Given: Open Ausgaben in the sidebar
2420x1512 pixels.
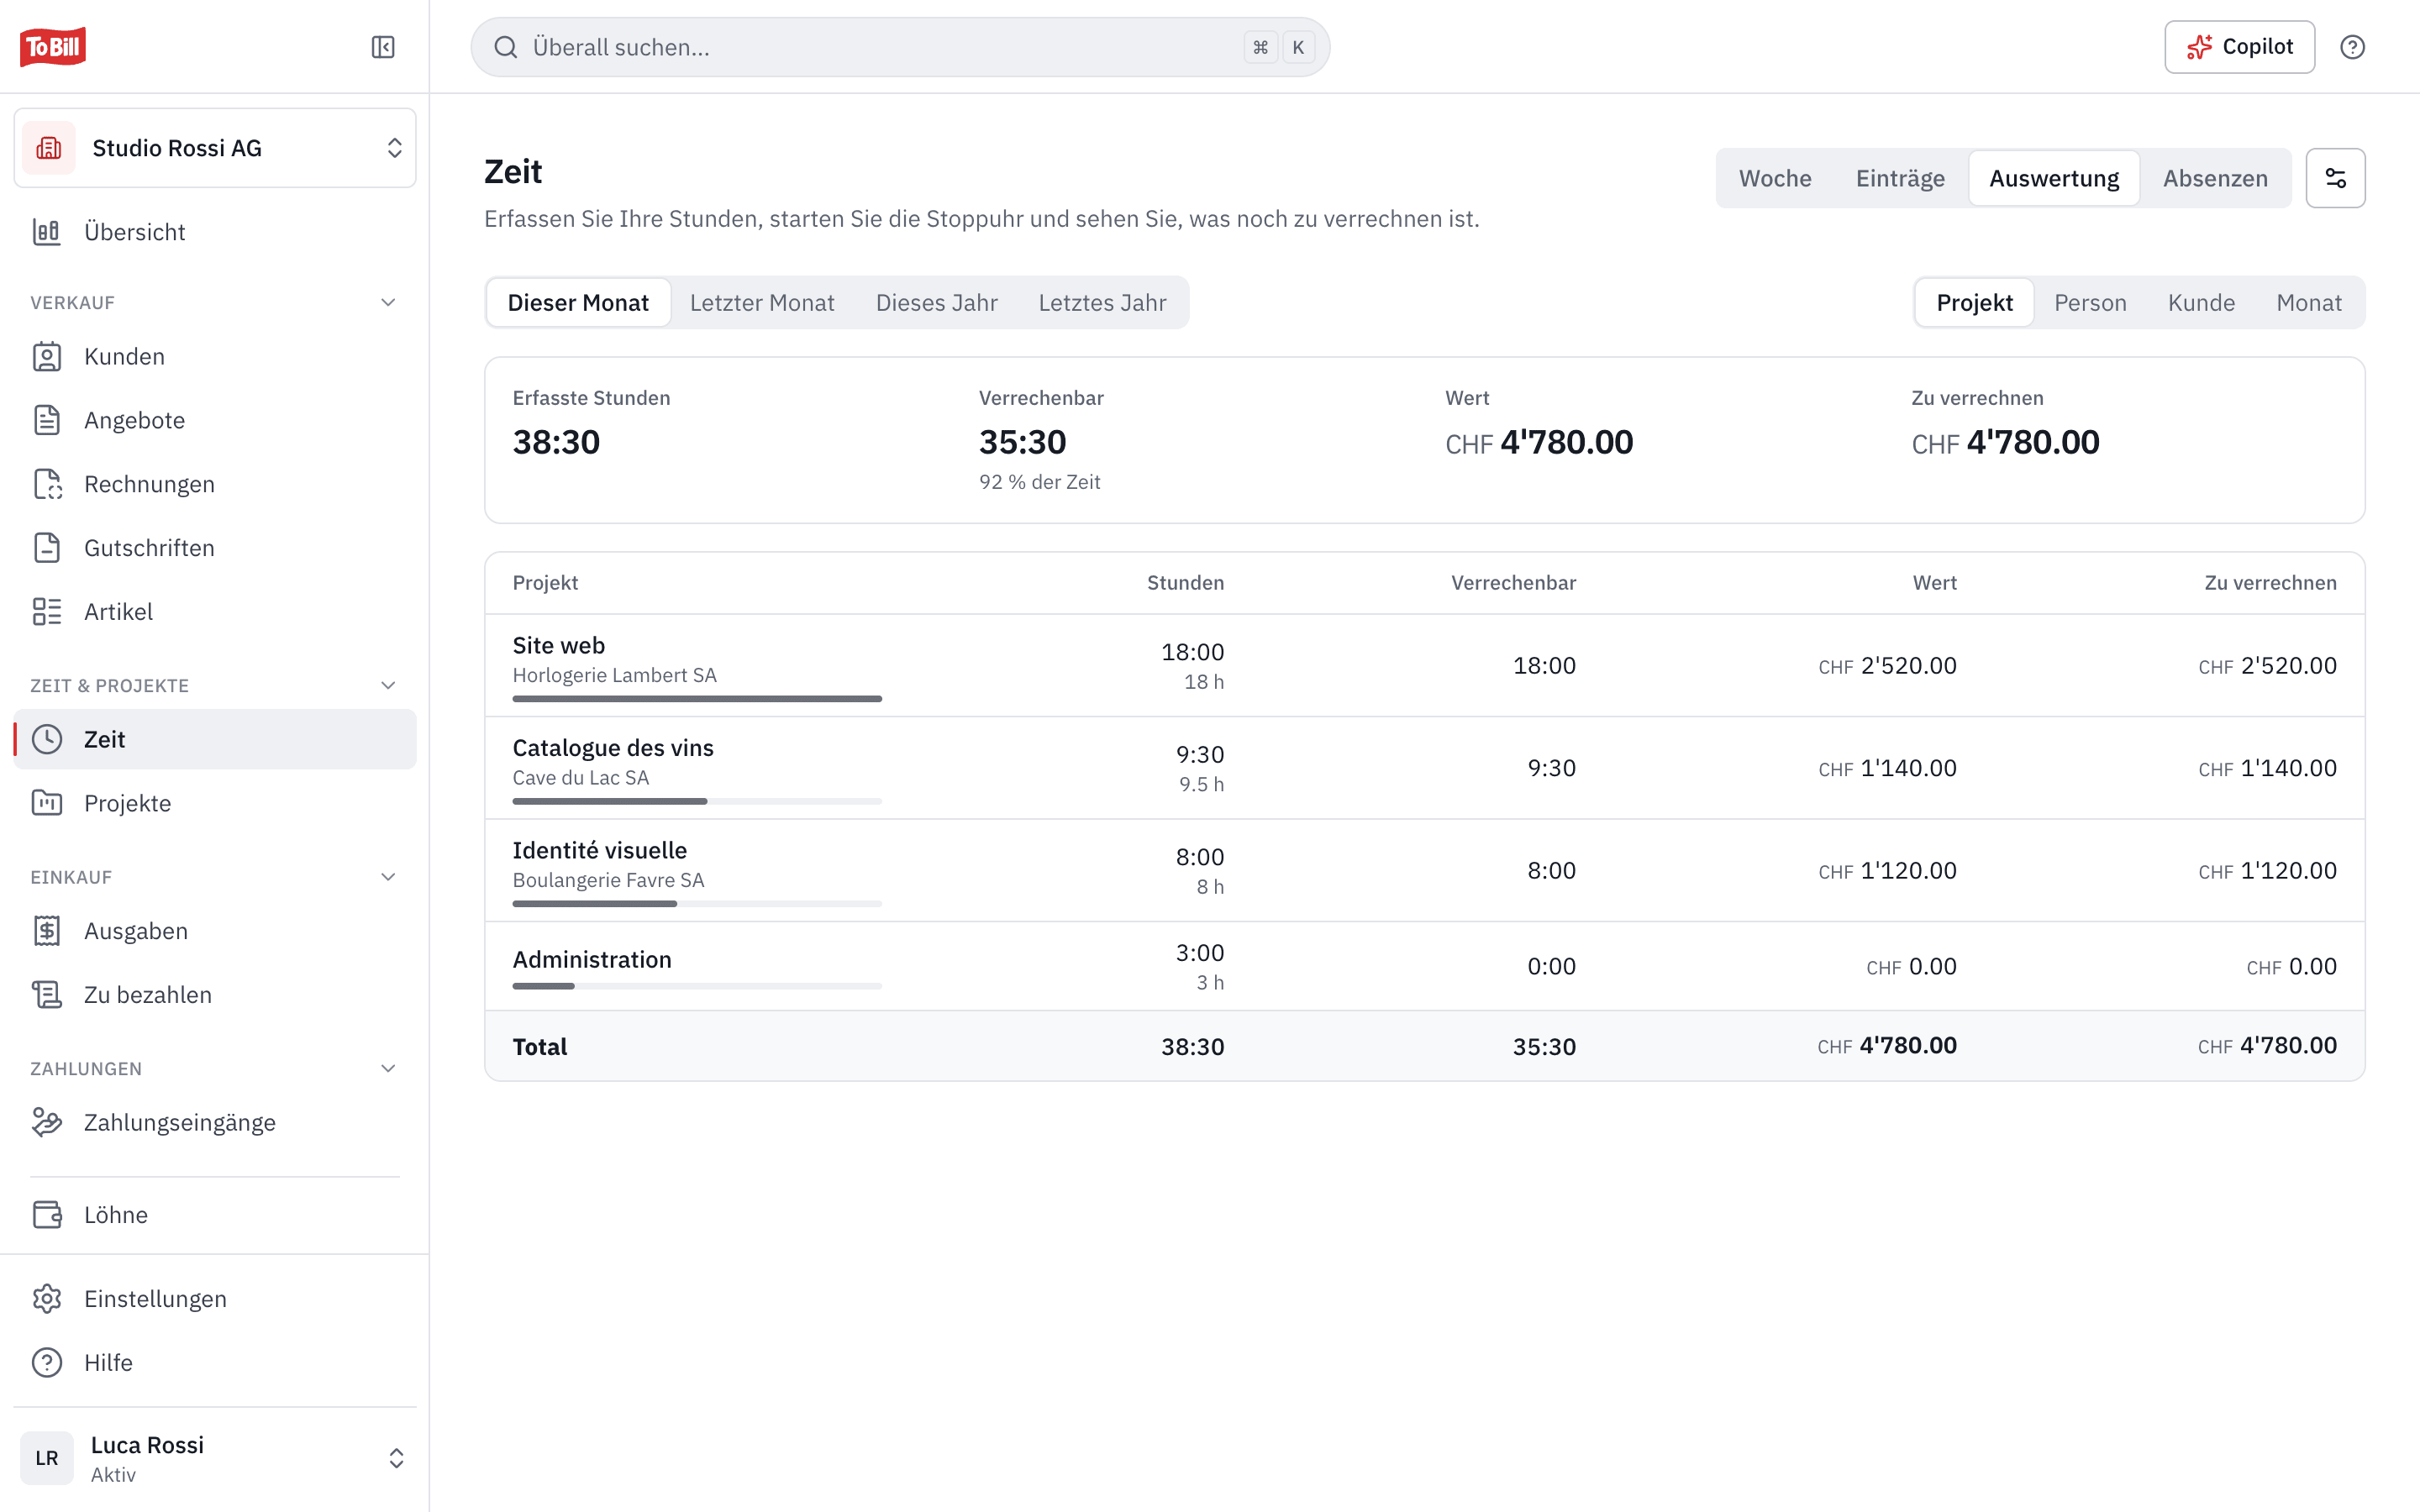Looking at the screenshot, I should 215,931.
